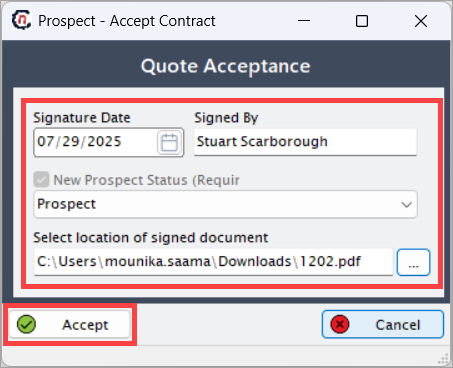Expand status list using the chevron arrow
Image resolution: width=453 pixels, height=368 pixels.
406,204
